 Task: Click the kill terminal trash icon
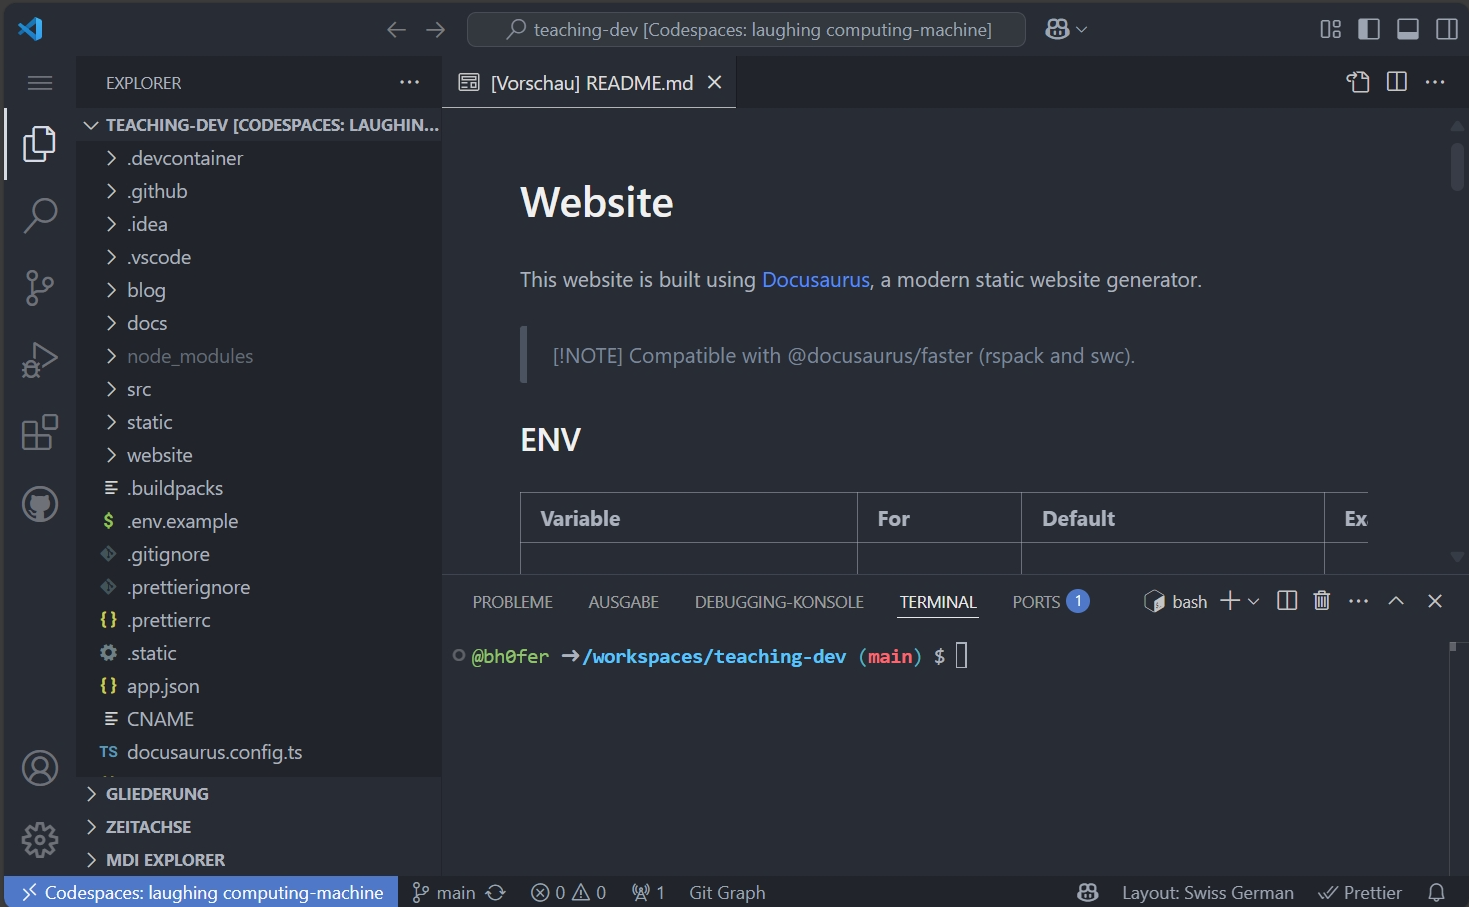click(x=1321, y=601)
